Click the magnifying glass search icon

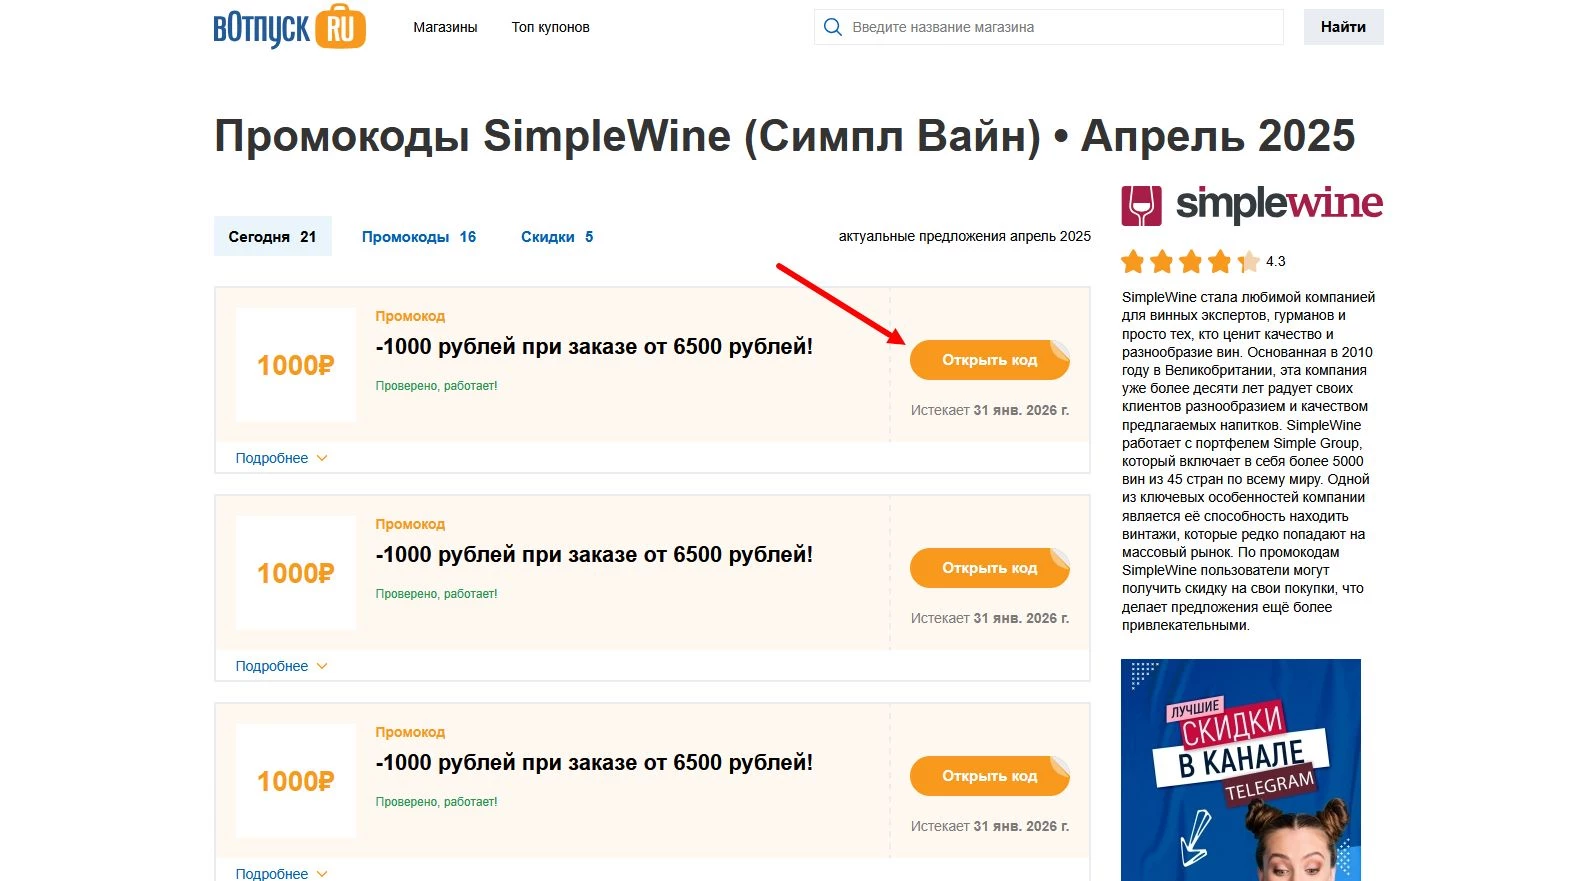pos(833,27)
